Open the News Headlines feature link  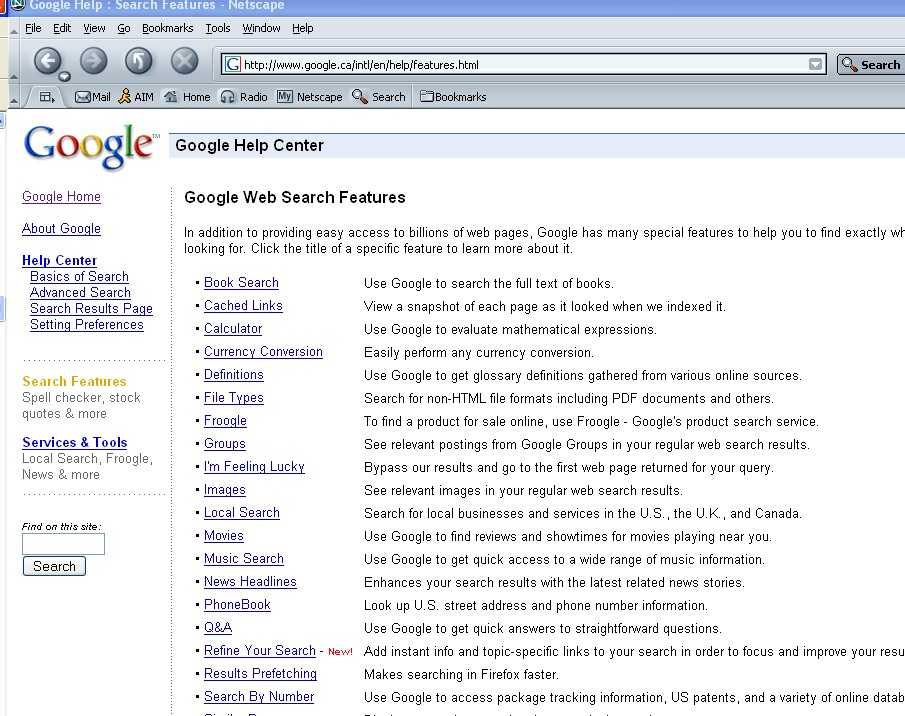[250, 582]
